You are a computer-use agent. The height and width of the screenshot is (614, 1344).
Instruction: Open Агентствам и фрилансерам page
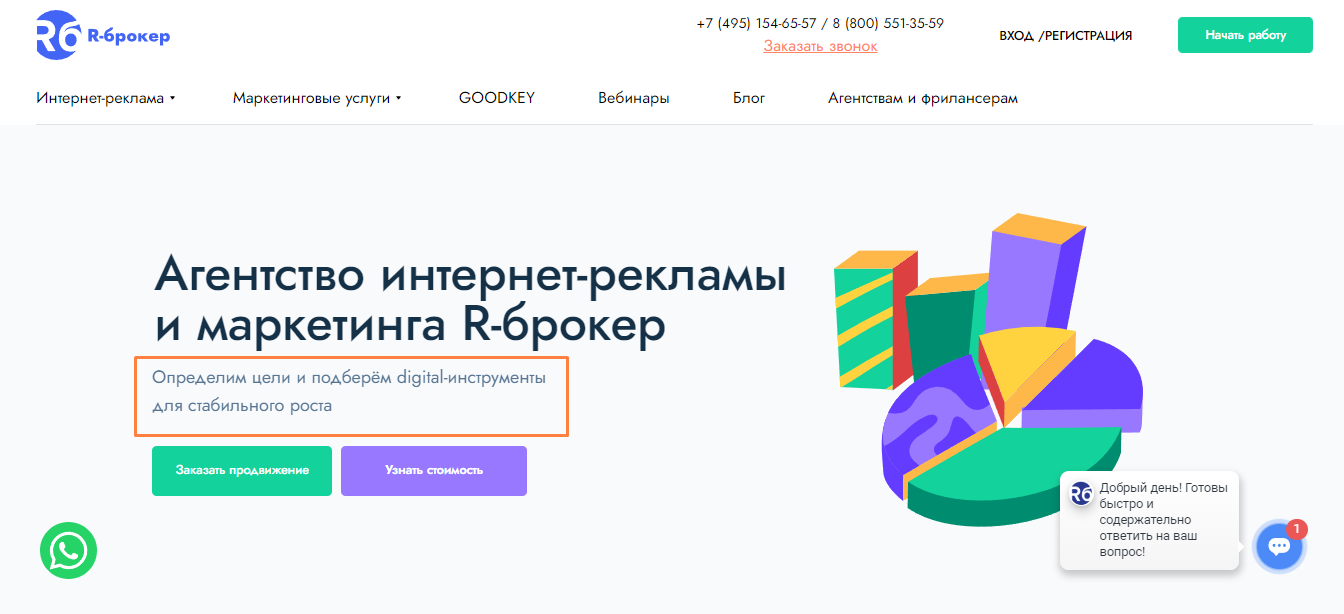click(923, 98)
